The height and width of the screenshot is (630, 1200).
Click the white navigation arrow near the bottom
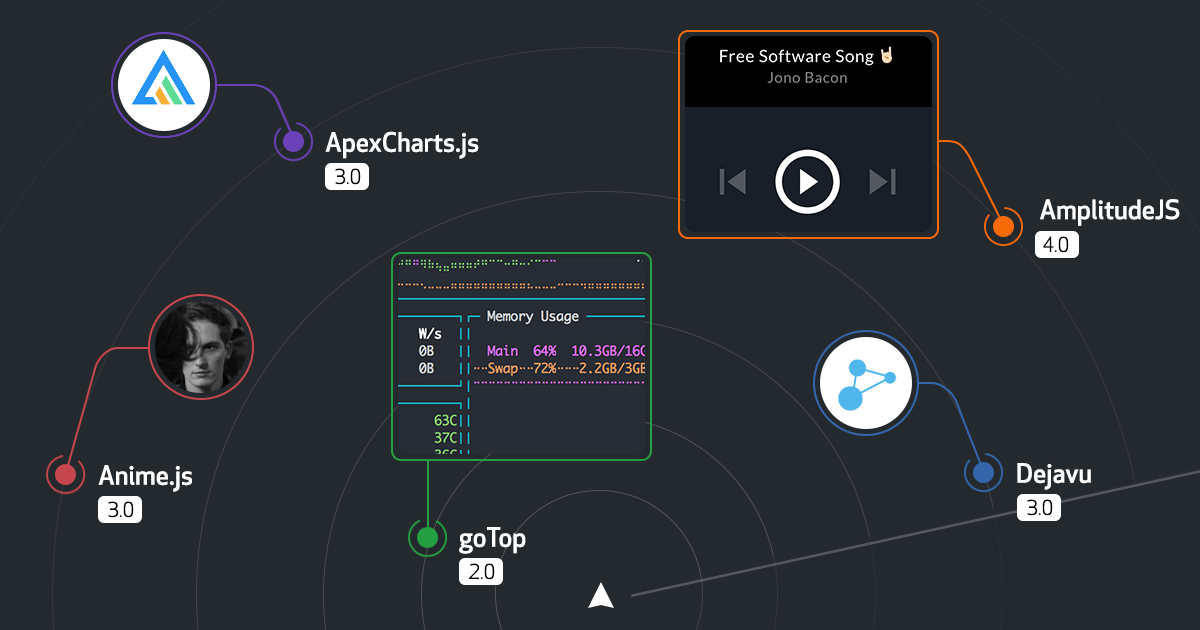601,594
